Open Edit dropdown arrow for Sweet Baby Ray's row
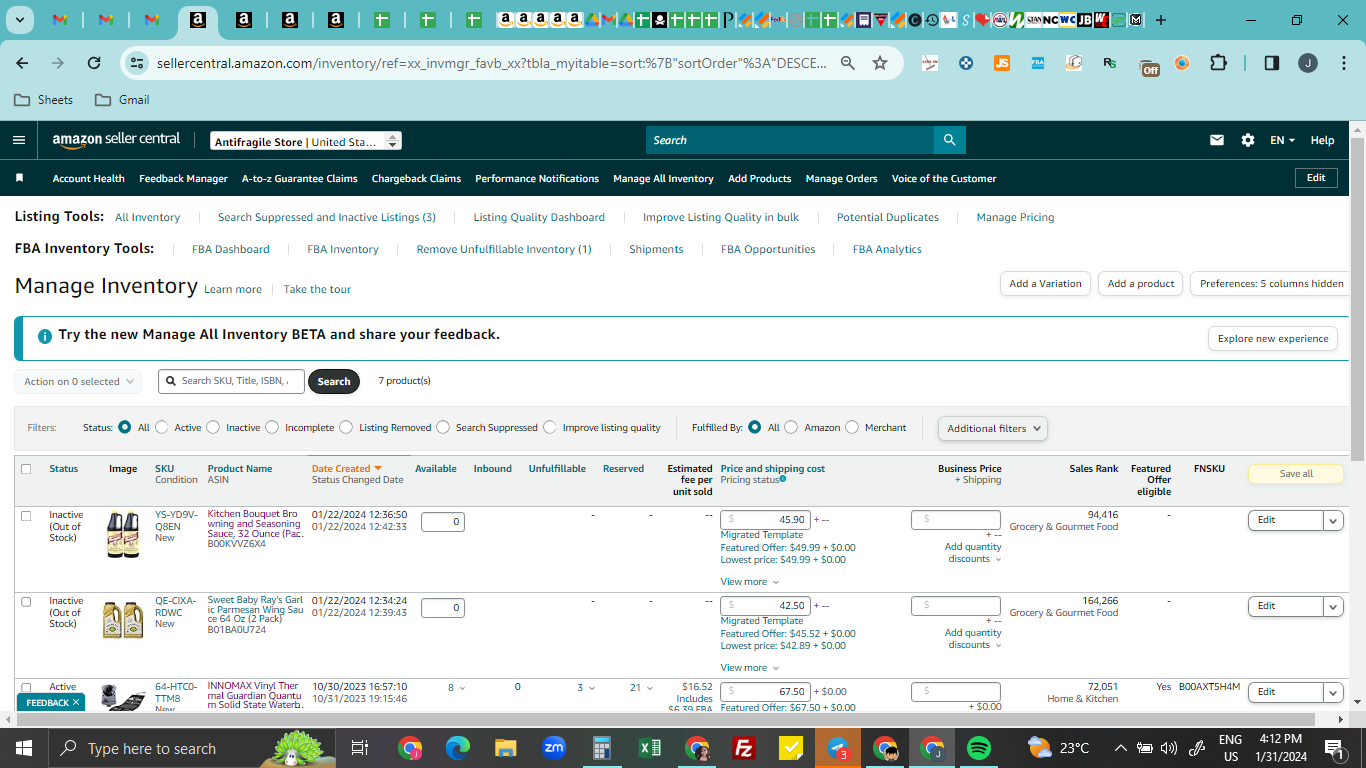1366x768 pixels. pyautogui.click(x=1333, y=606)
